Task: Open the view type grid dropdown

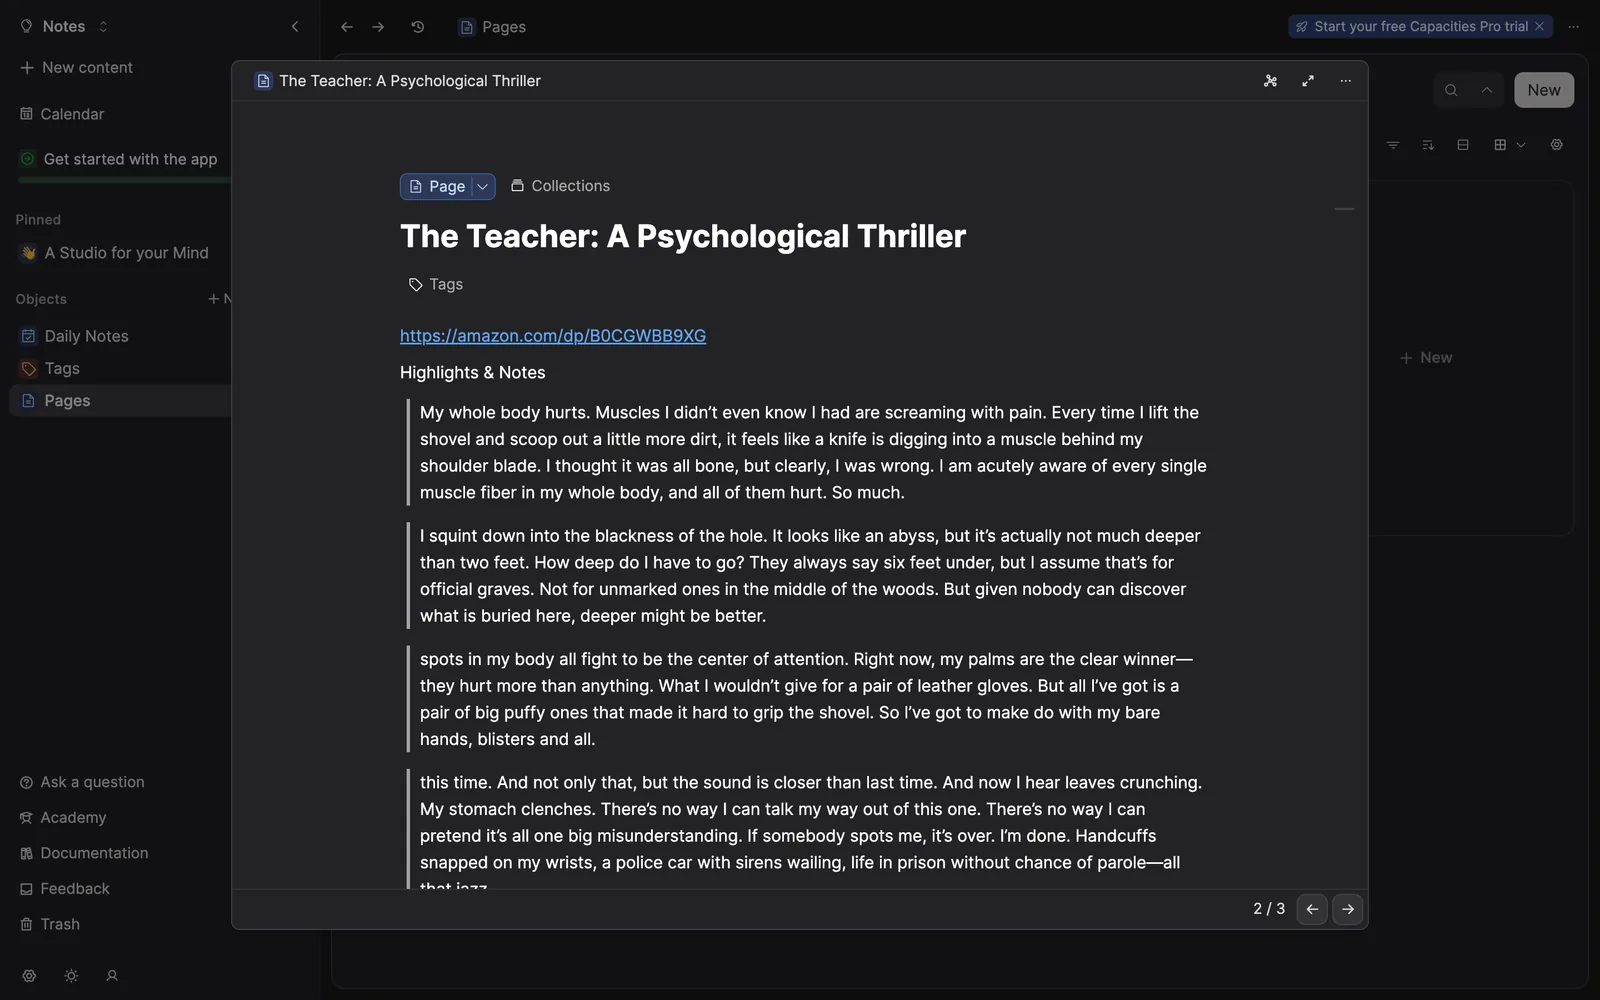Action: tap(1509, 145)
